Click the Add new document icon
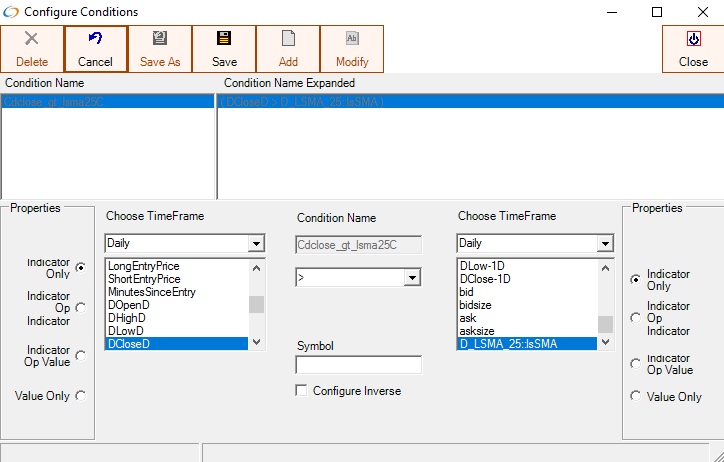 pos(288,39)
